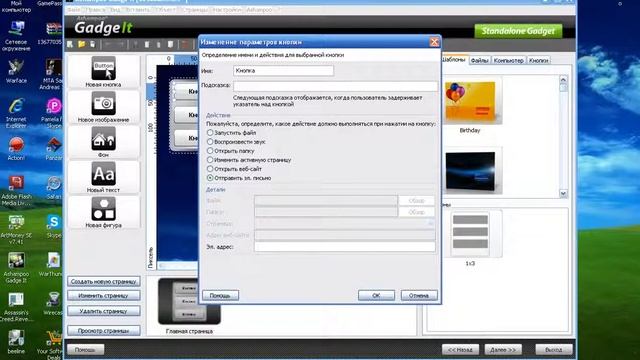Add a new button with Новая кнопка
The image size is (640, 360).
[103, 71]
